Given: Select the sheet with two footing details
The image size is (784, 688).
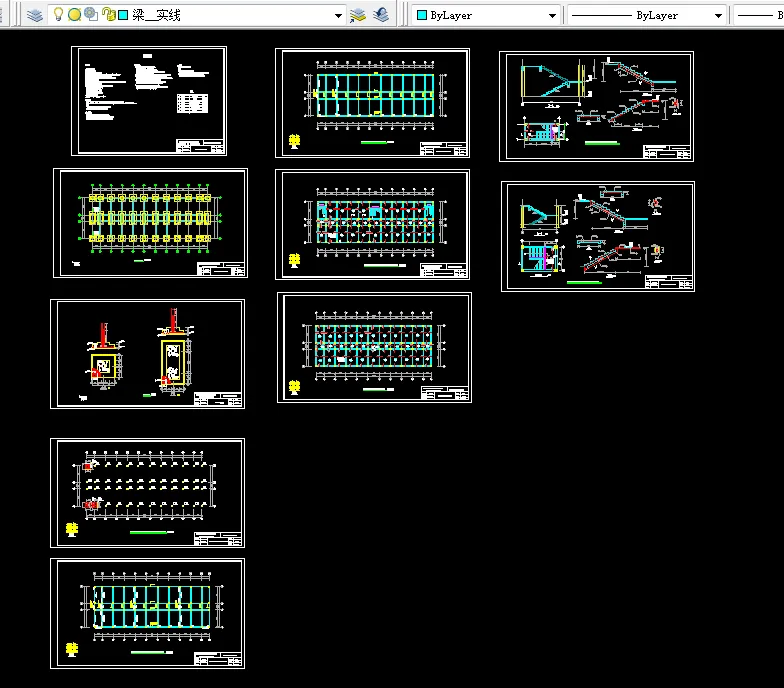Looking at the screenshot, I should tap(148, 354).
